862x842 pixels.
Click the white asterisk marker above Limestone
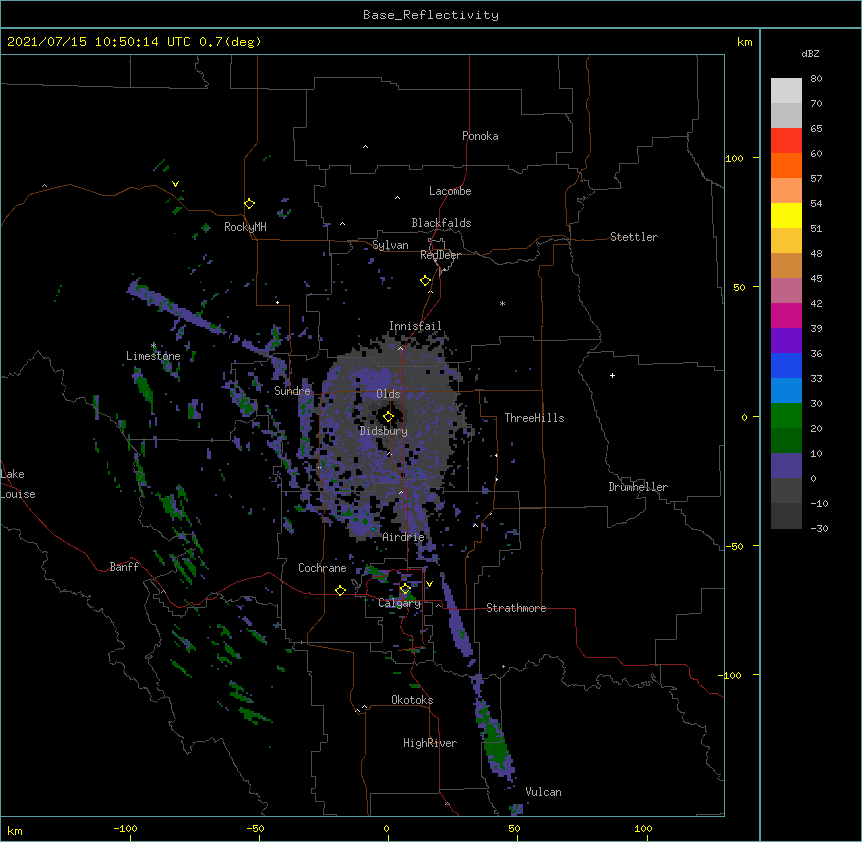tap(153, 346)
